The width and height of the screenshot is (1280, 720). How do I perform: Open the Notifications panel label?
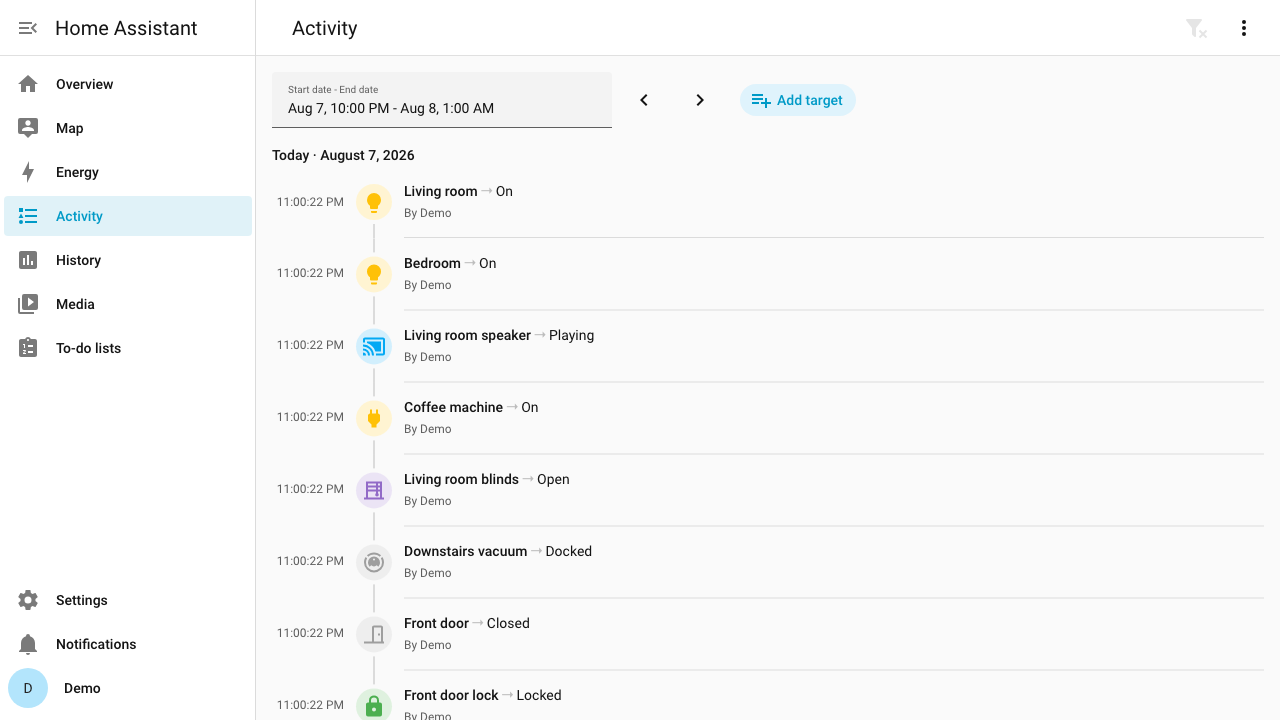(x=96, y=644)
